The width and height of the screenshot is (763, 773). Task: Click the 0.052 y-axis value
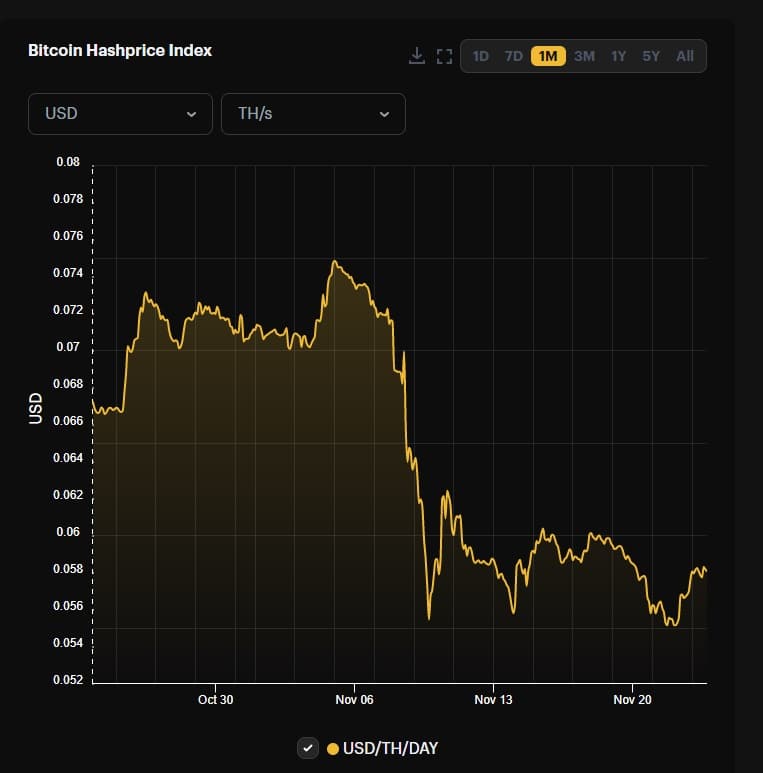pyautogui.click(x=68, y=679)
